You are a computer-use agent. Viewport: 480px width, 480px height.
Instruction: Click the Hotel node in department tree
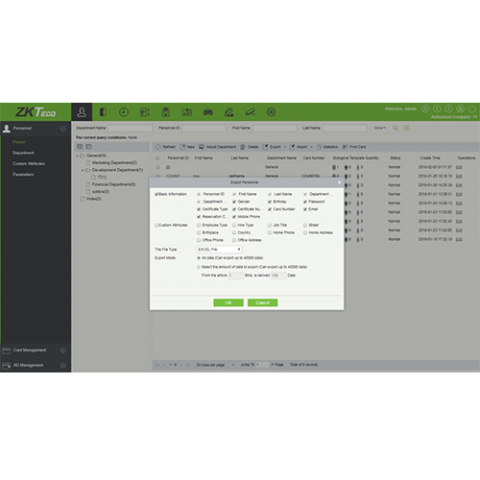[x=94, y=199]
